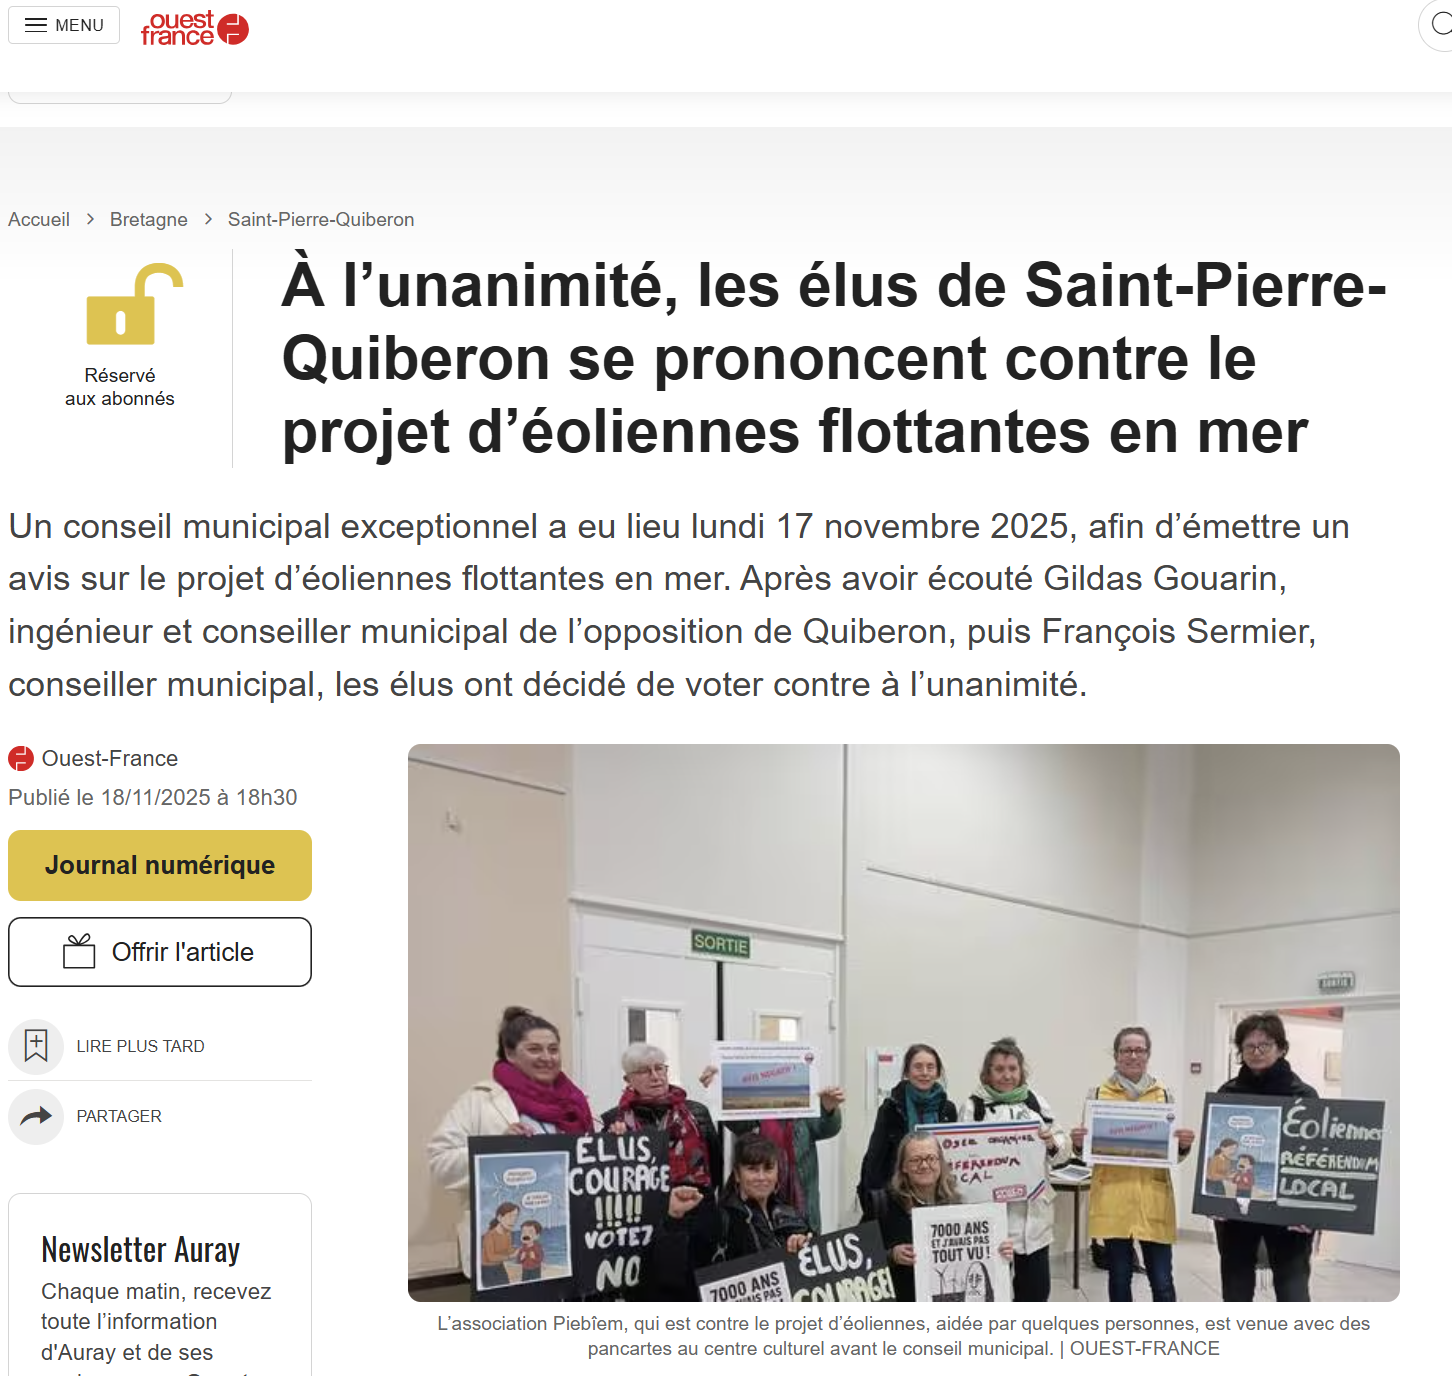This screenshot has width=1452, height=1376.
Task: Click the share arrow Partager icon
Action: click(36, 1116)
